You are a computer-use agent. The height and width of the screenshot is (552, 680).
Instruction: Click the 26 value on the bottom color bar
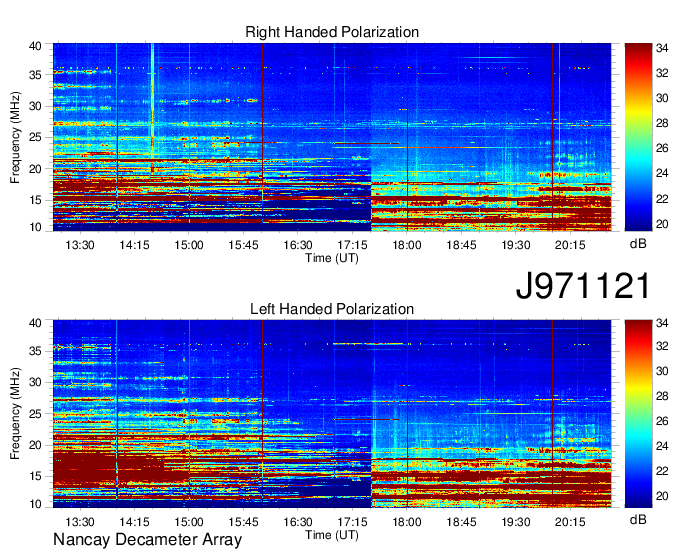[662, 421]
